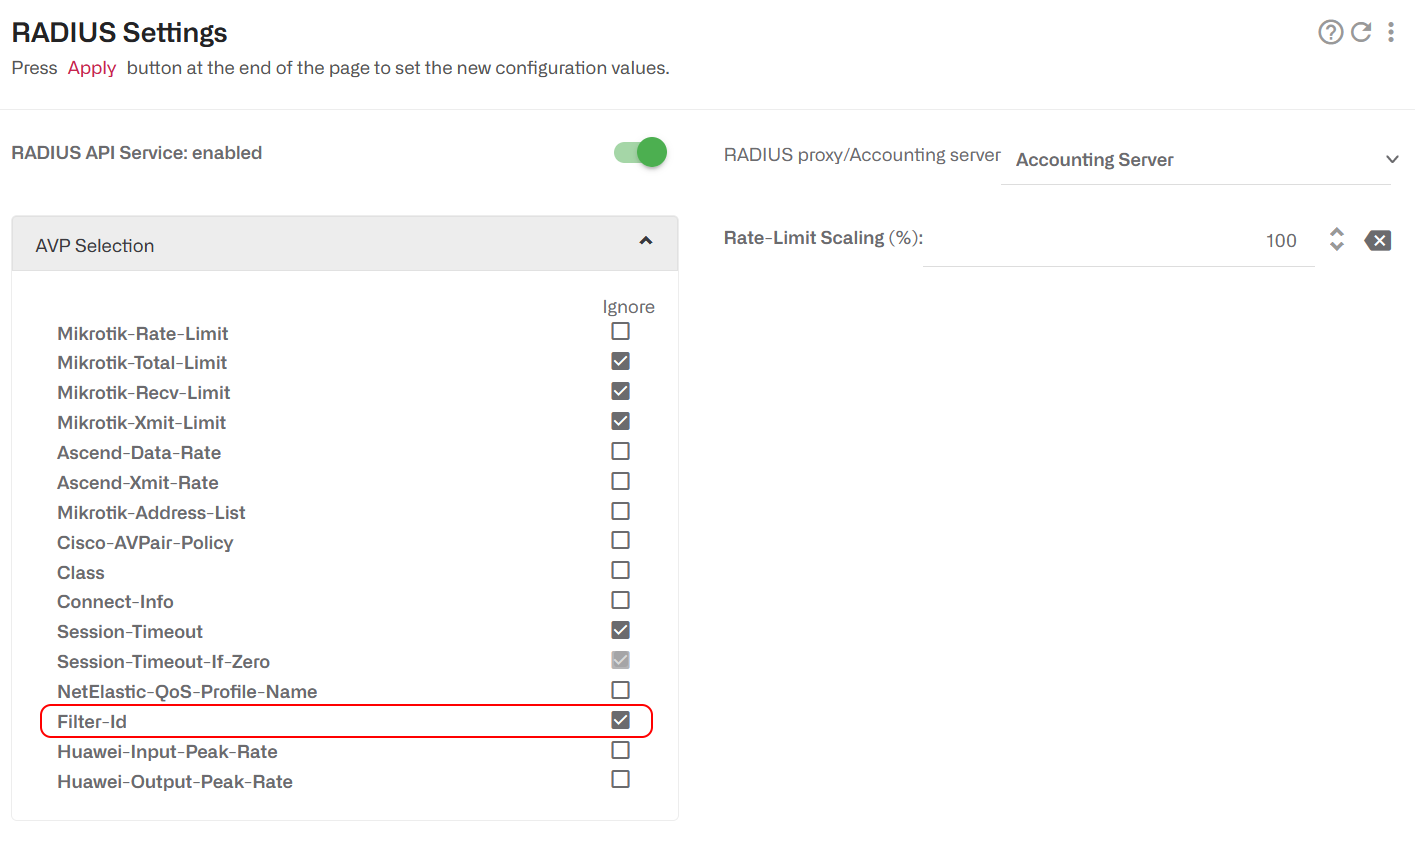Click the Apply link in instructions
1415x842 pixels.
(x=92, y=68)
